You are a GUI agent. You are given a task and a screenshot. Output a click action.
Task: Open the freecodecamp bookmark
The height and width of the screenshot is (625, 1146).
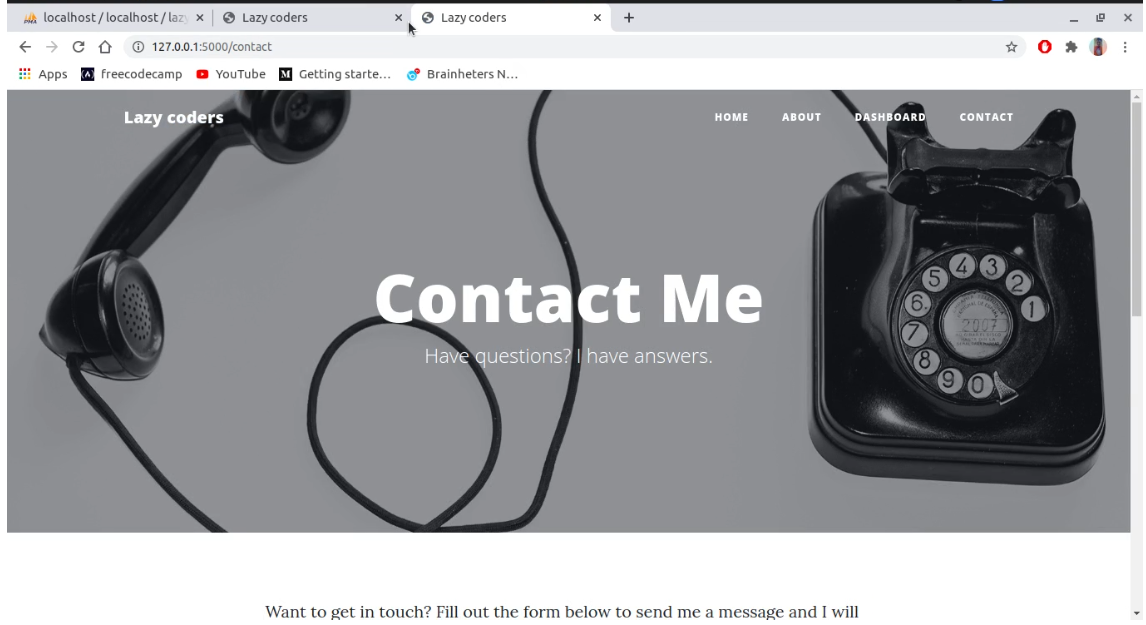point(132,74)
